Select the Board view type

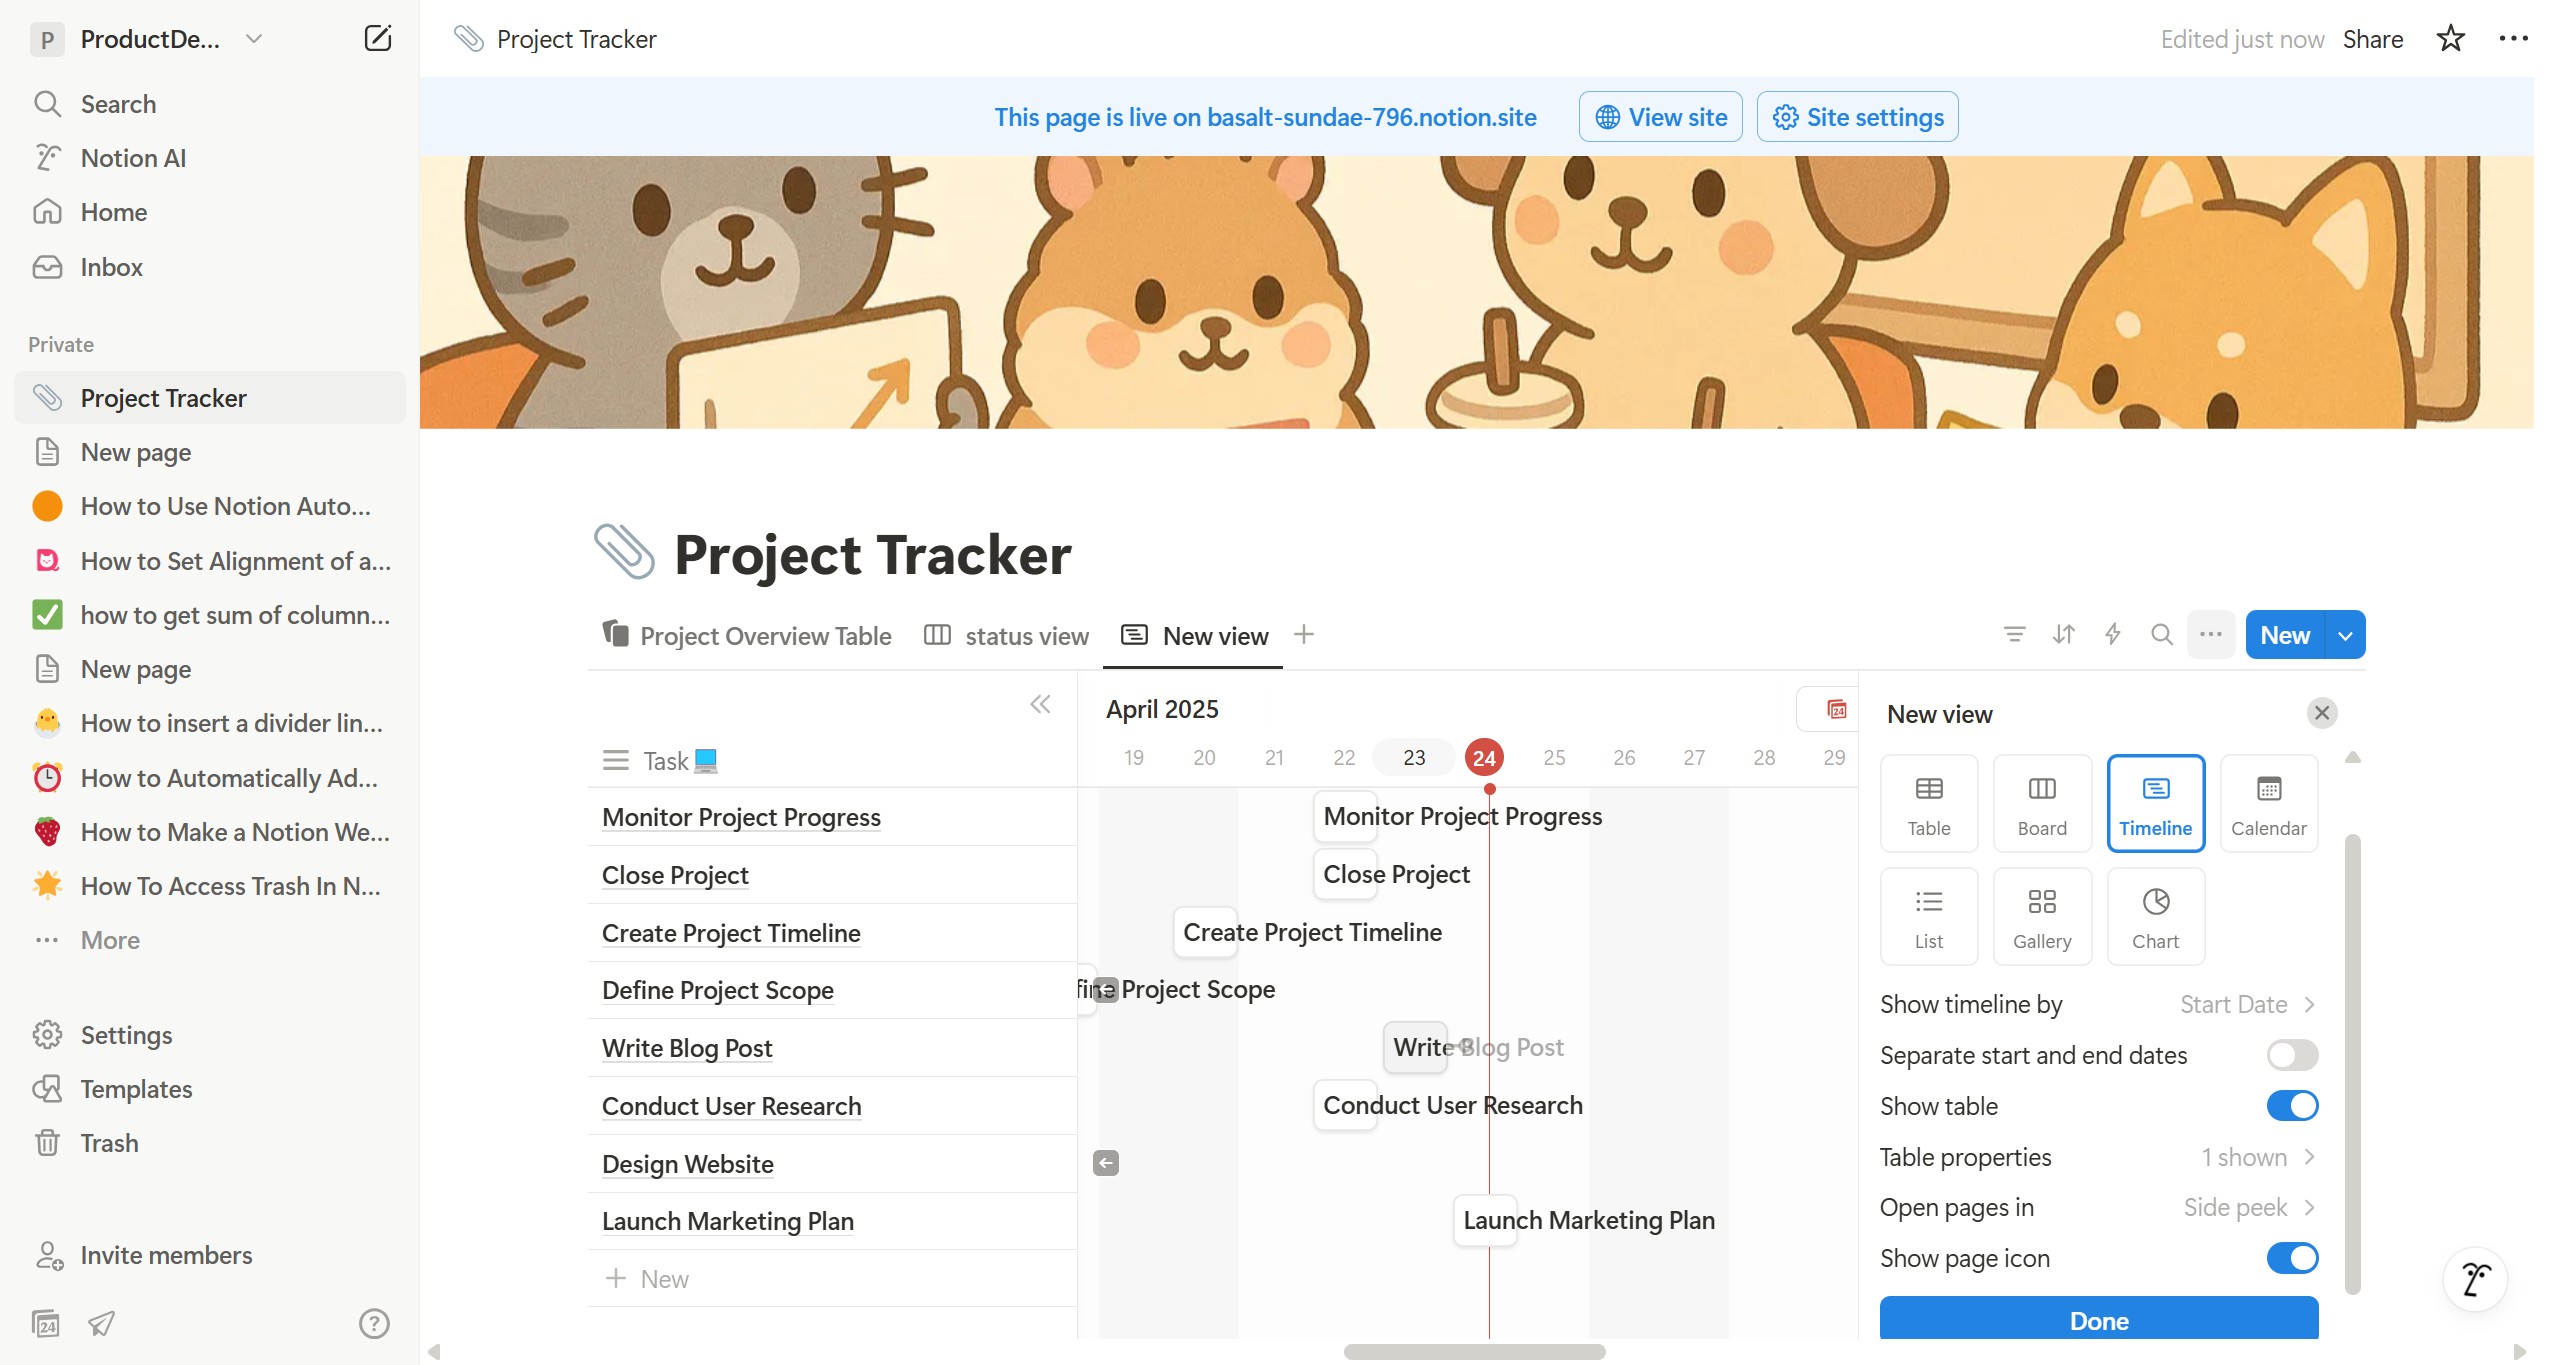[2041, 804]
